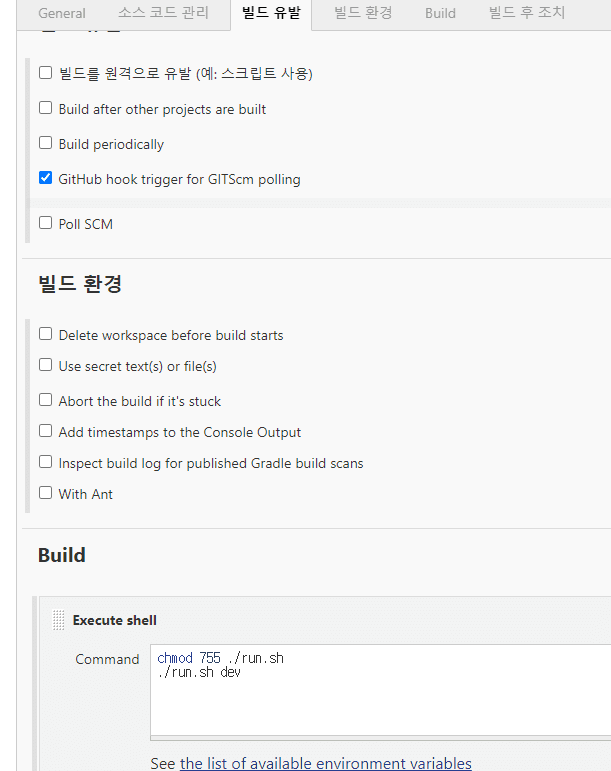Click inside the shell Command text area
Viewport: 611px width, 771px height.
pyautogui.click(x=380, y=700)
